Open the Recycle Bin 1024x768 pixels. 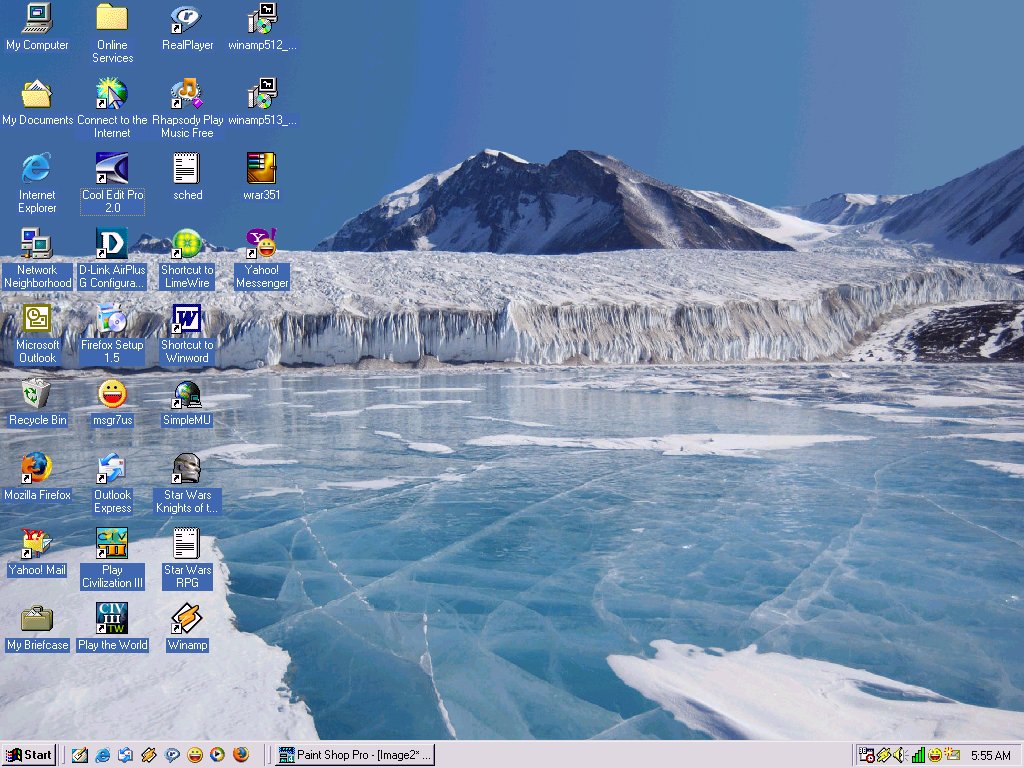tap(37, 395)
